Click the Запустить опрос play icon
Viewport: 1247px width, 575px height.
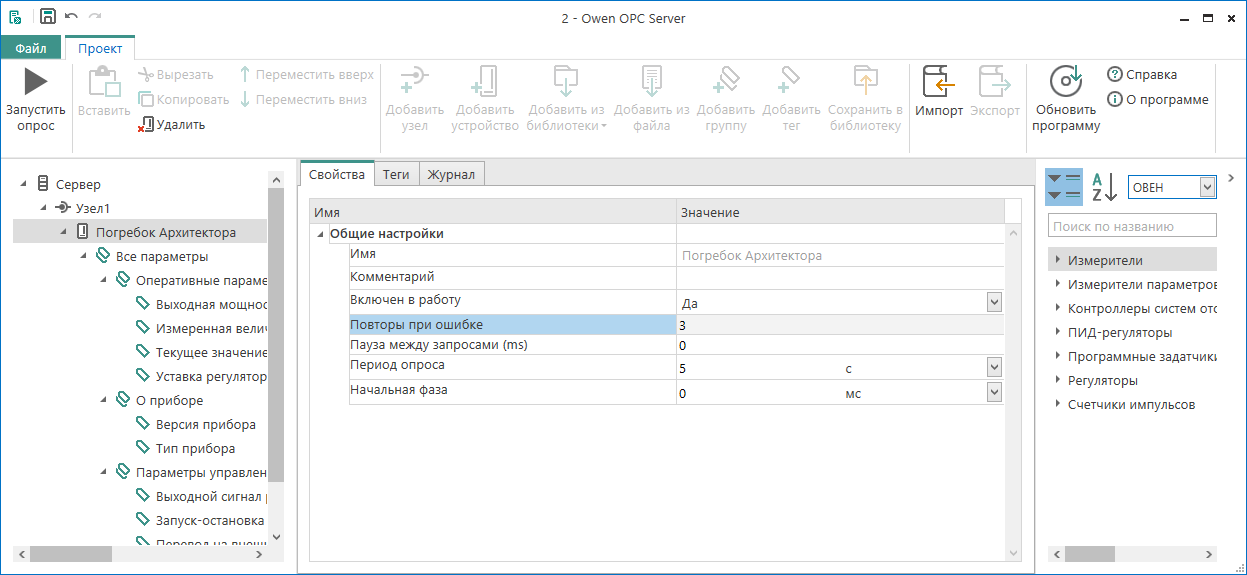pyautogui.click(x=35, y=82)
